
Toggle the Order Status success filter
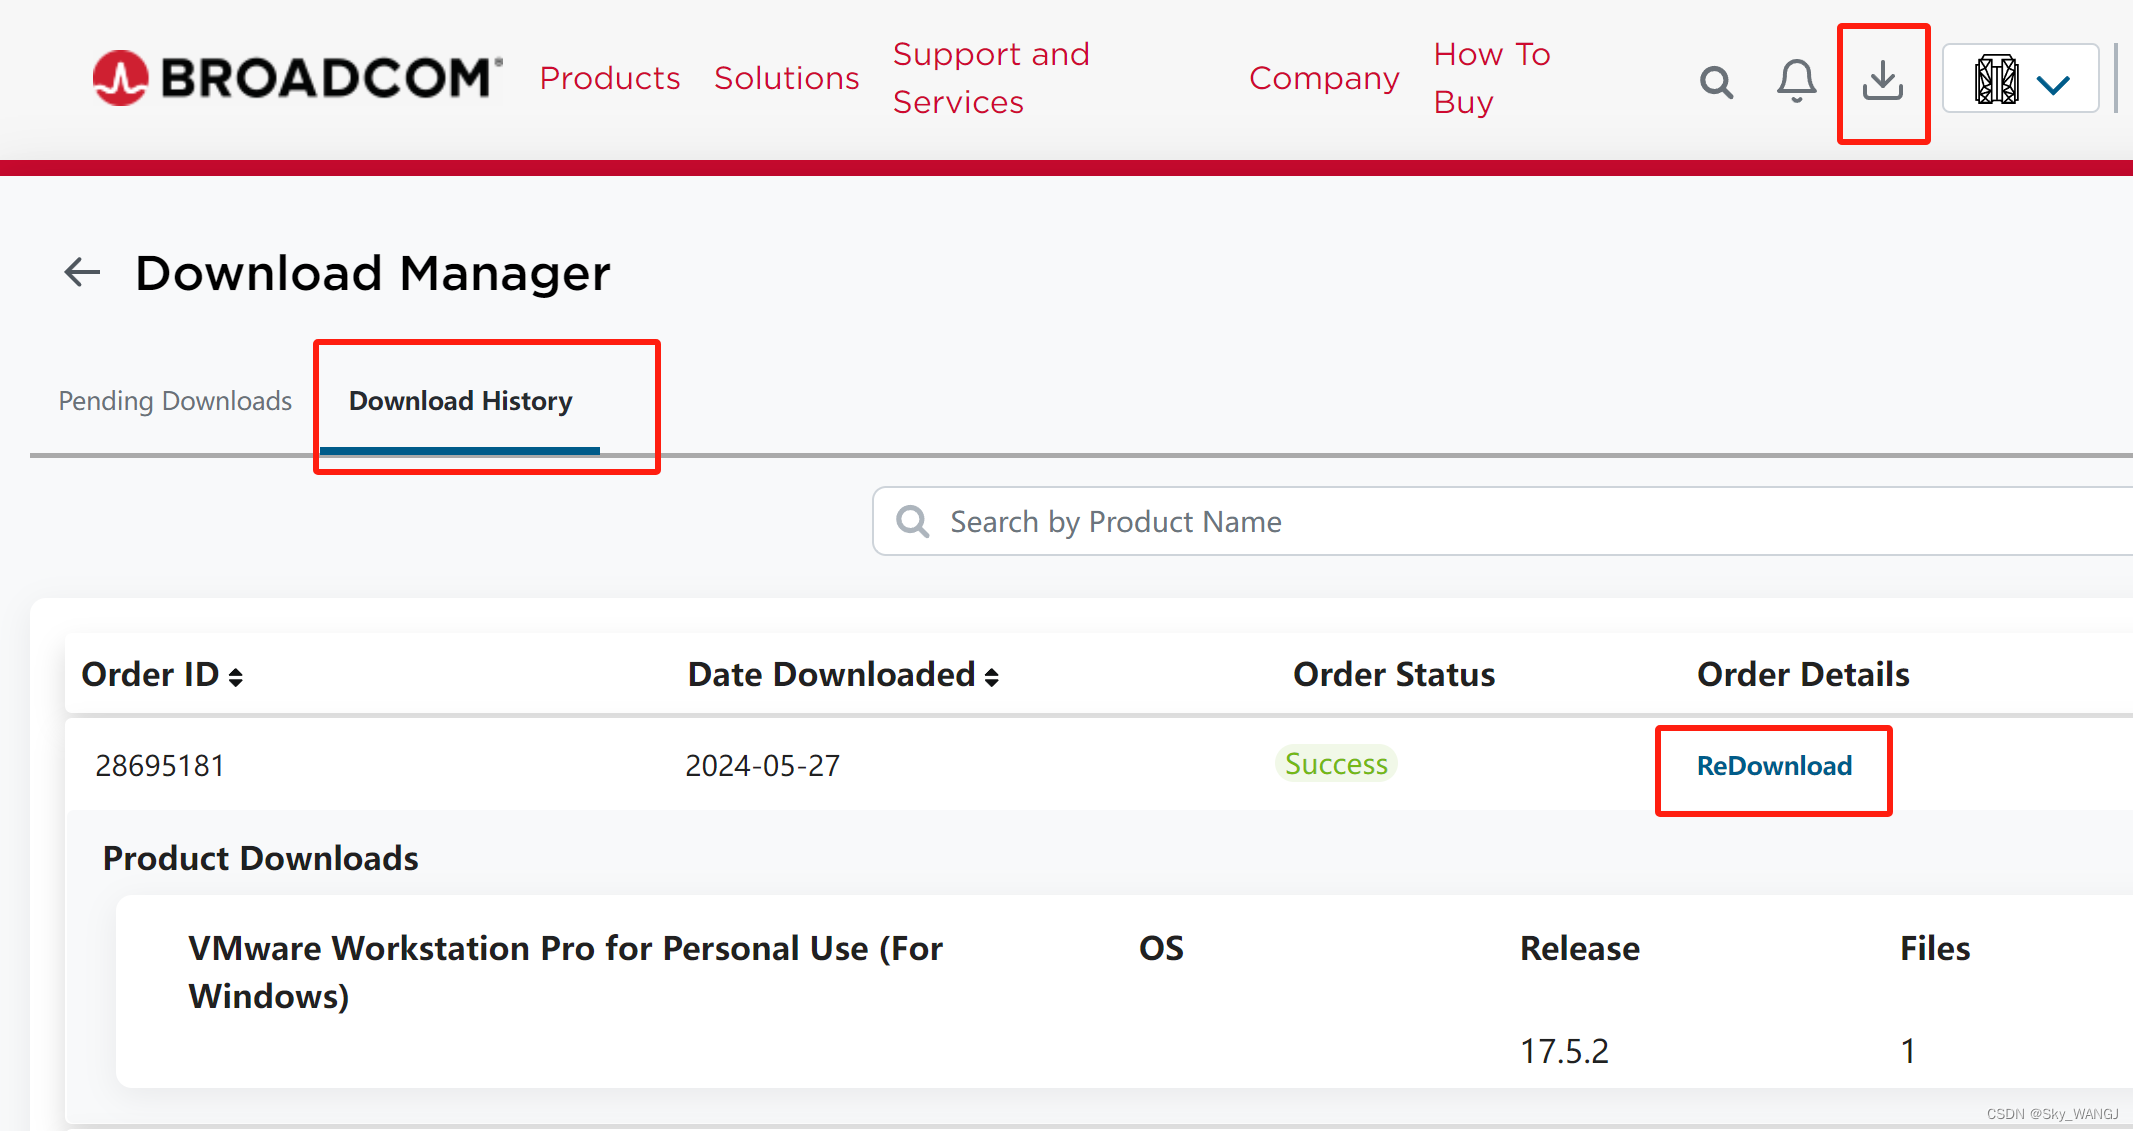[x=1335, y=763]
